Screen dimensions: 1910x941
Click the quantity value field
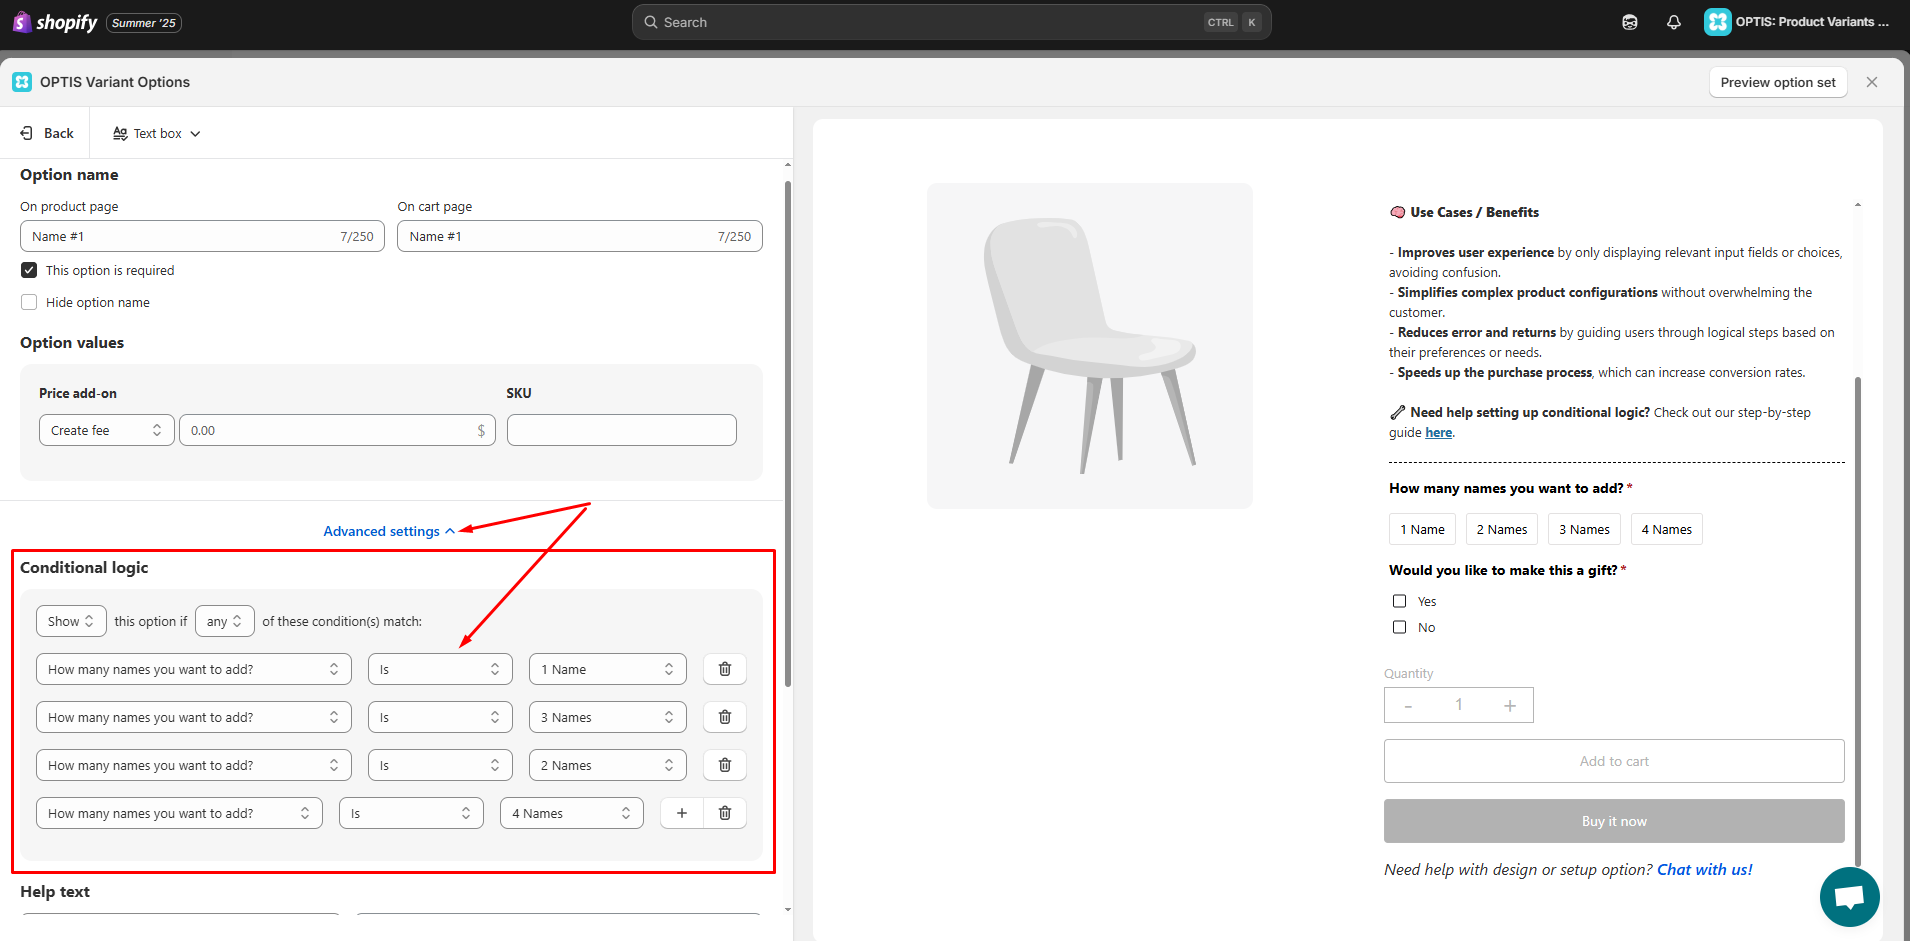(1459, 705)
